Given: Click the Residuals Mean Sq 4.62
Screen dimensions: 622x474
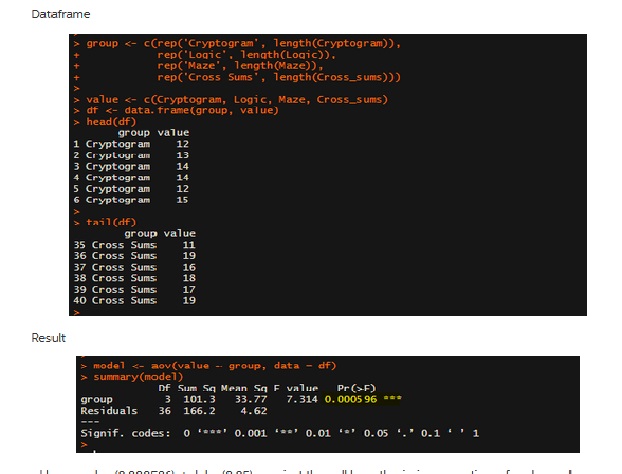Looking at the screenshot, I should [x=254, y=411].
